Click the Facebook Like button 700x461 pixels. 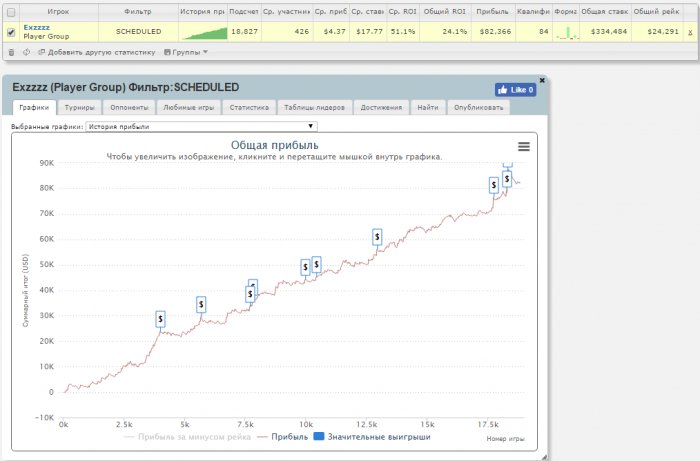tap(516, 90)
